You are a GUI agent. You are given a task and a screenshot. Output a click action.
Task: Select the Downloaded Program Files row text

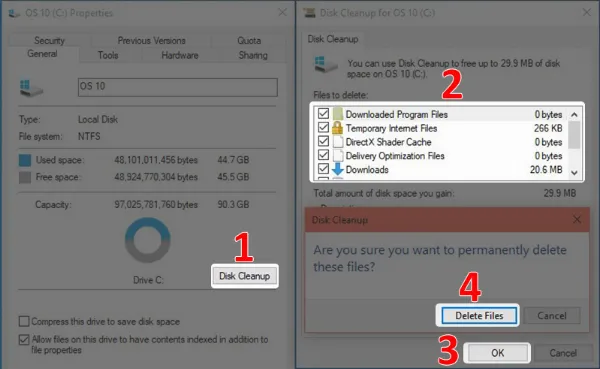(396, 114)
